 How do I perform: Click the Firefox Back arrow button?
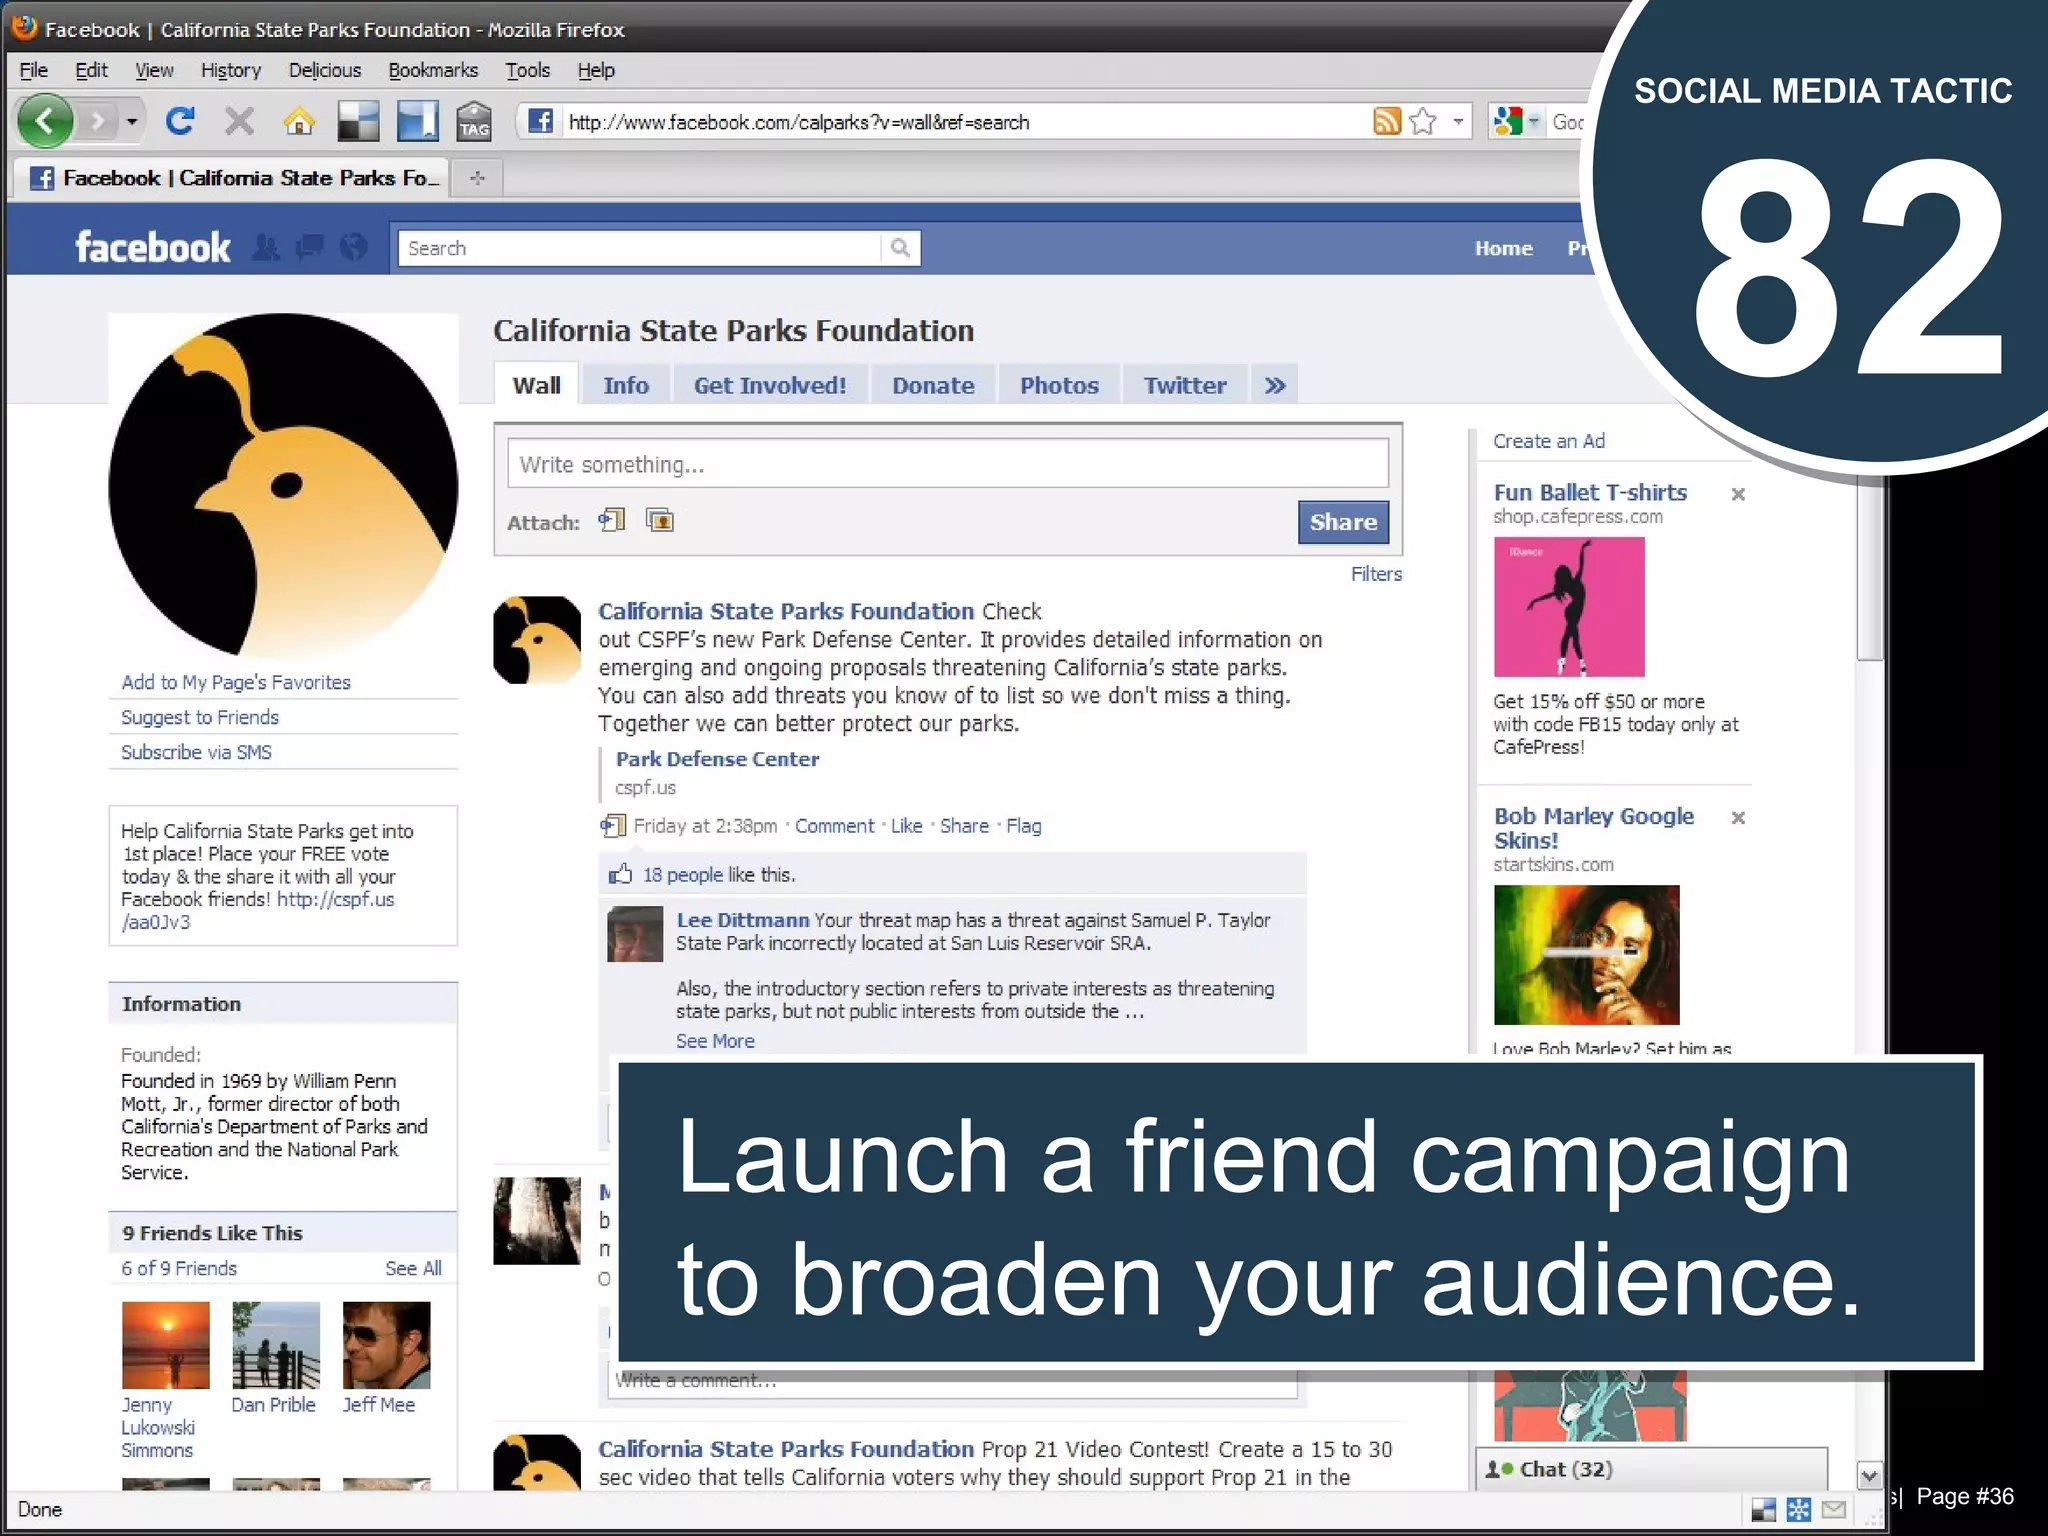pos(45,122)
